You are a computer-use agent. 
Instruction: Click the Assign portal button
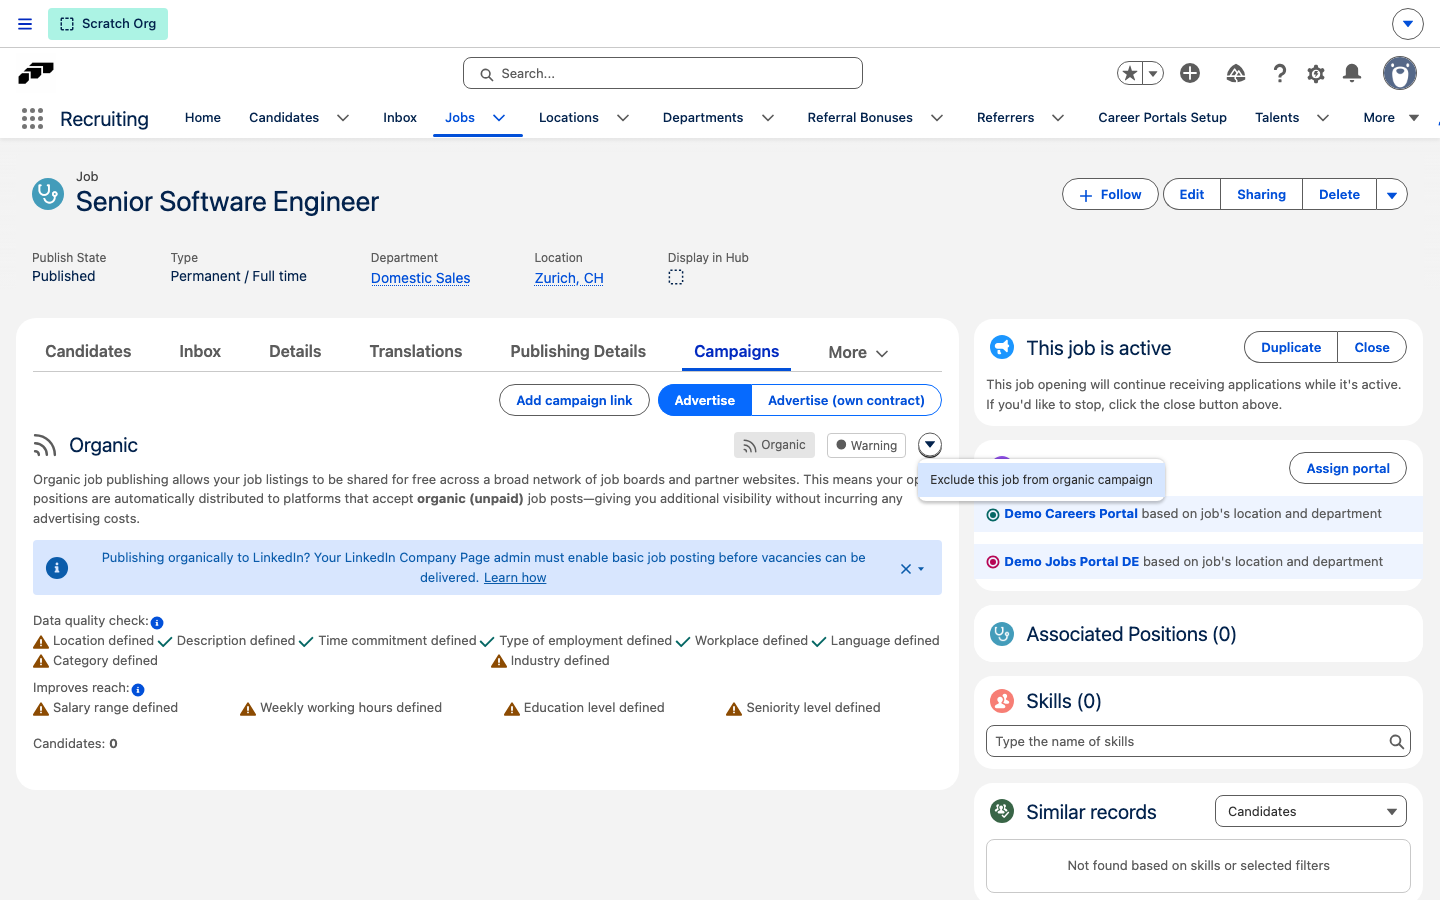click(x=1348, y=468)
